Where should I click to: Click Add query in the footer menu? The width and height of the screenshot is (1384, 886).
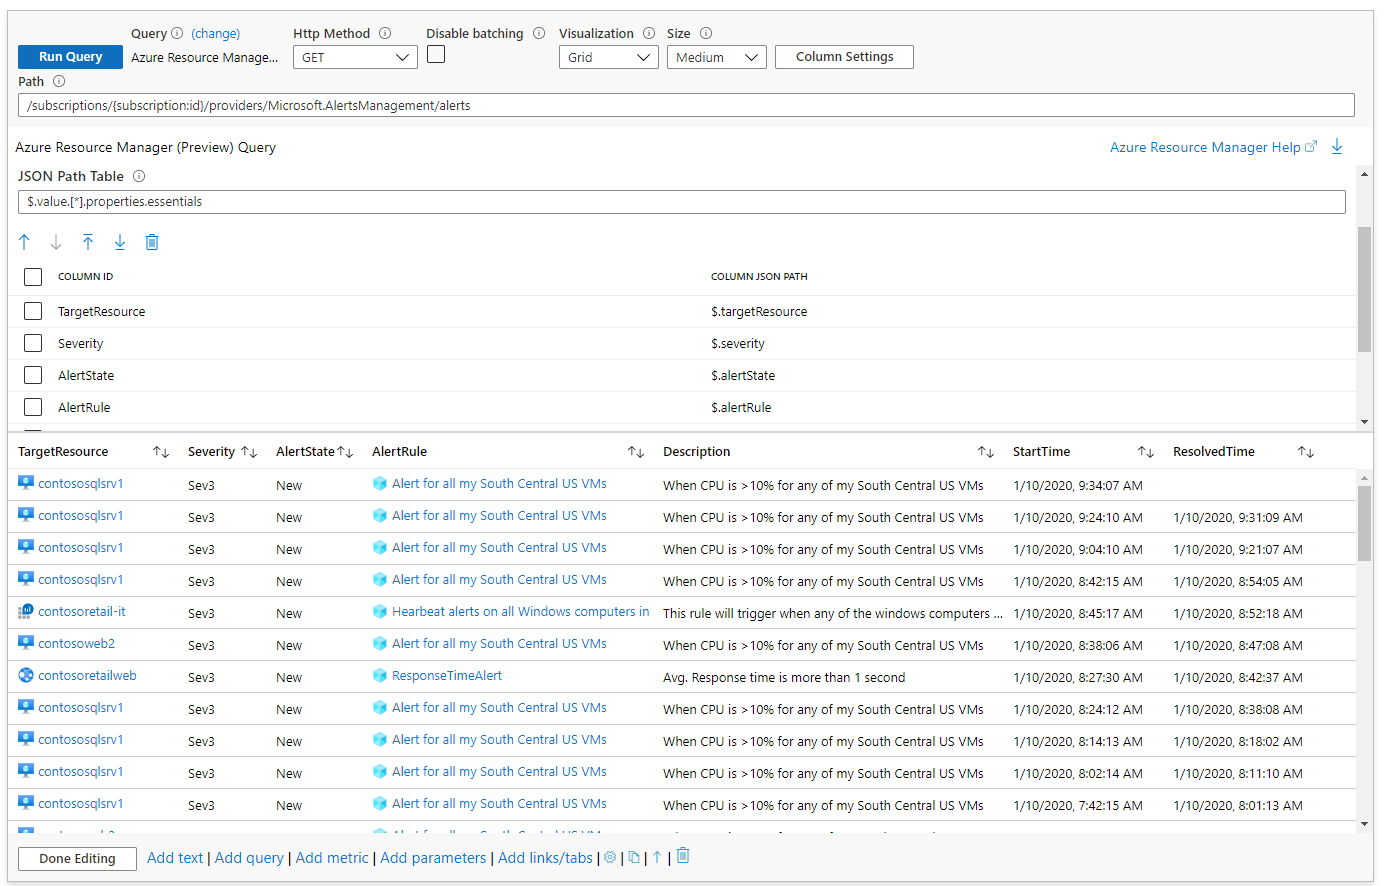[249, 858]
